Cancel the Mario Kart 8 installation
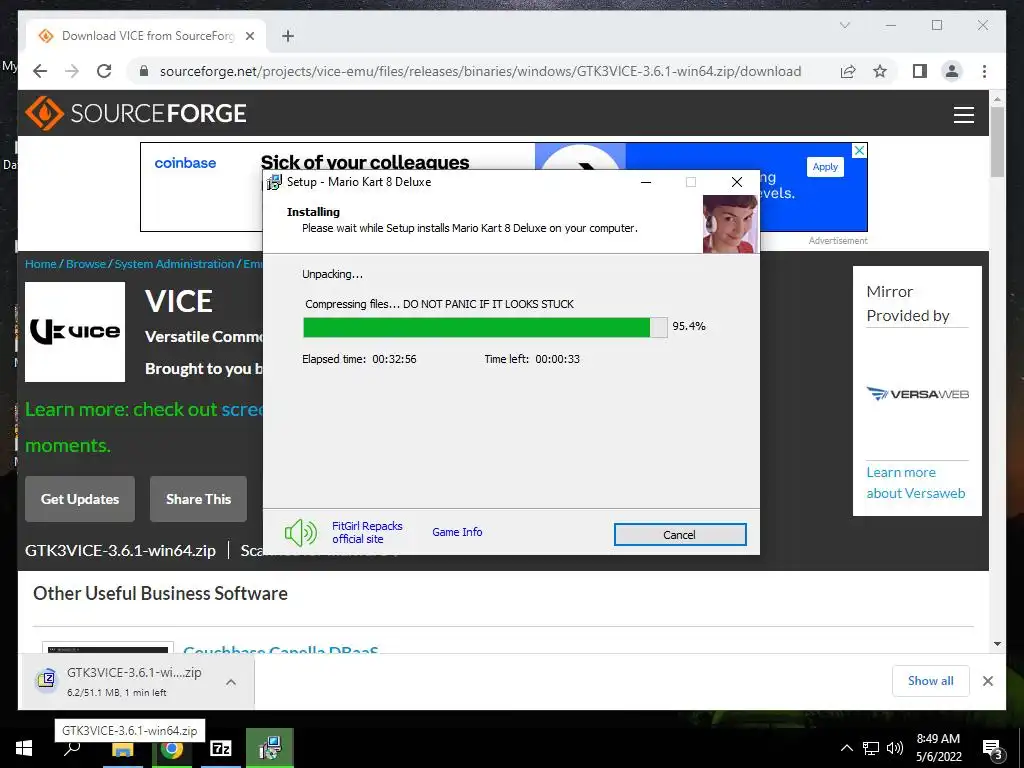Image resolution: width=1024 pixels, height=768 pixels. (x=680, y=534)
